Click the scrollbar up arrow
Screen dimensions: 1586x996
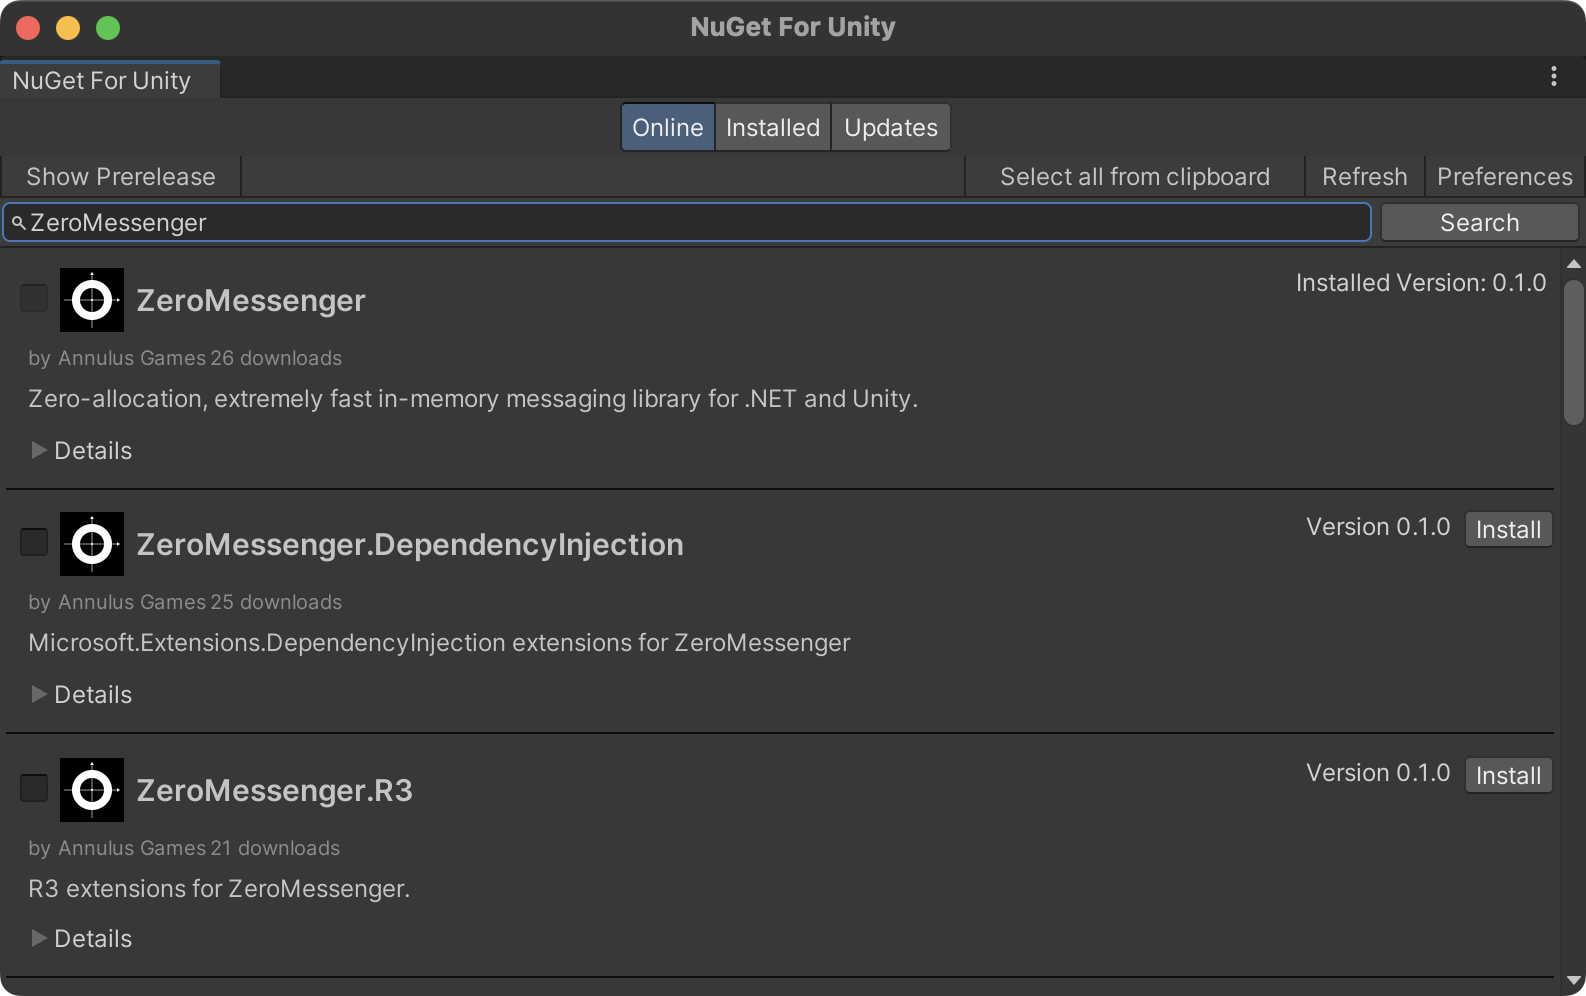(1574, 264)
